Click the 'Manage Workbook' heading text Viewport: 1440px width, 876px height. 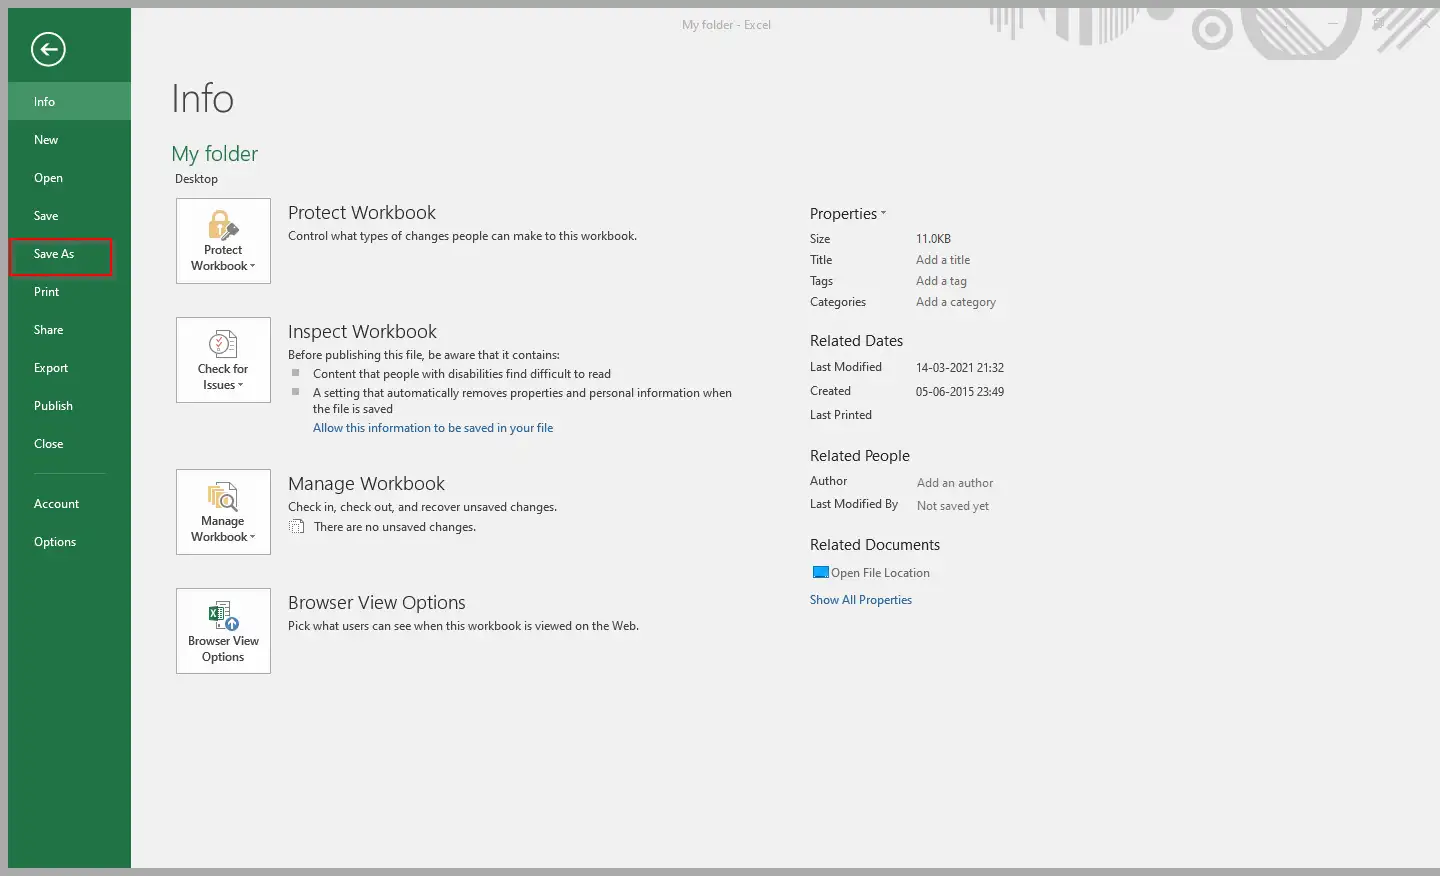click(x=366, y=483)
